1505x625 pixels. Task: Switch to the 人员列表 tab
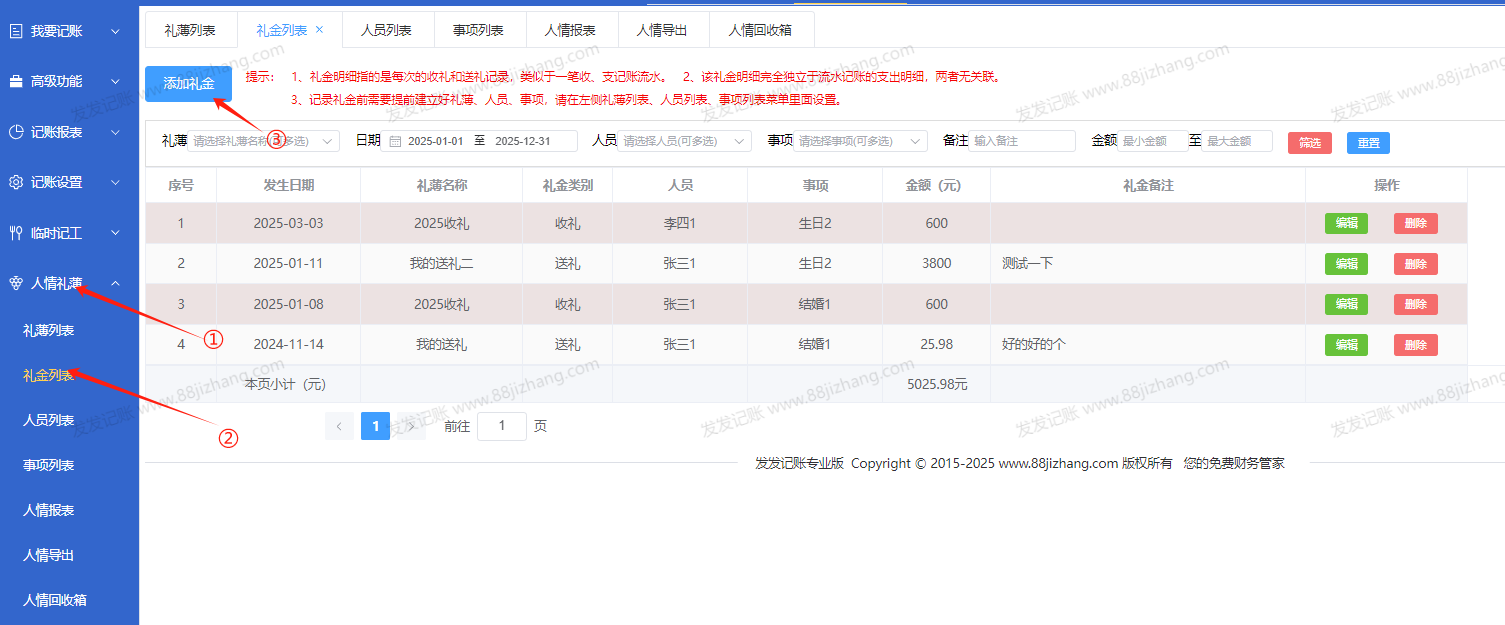pyautogui.click(x=386, y=30)
